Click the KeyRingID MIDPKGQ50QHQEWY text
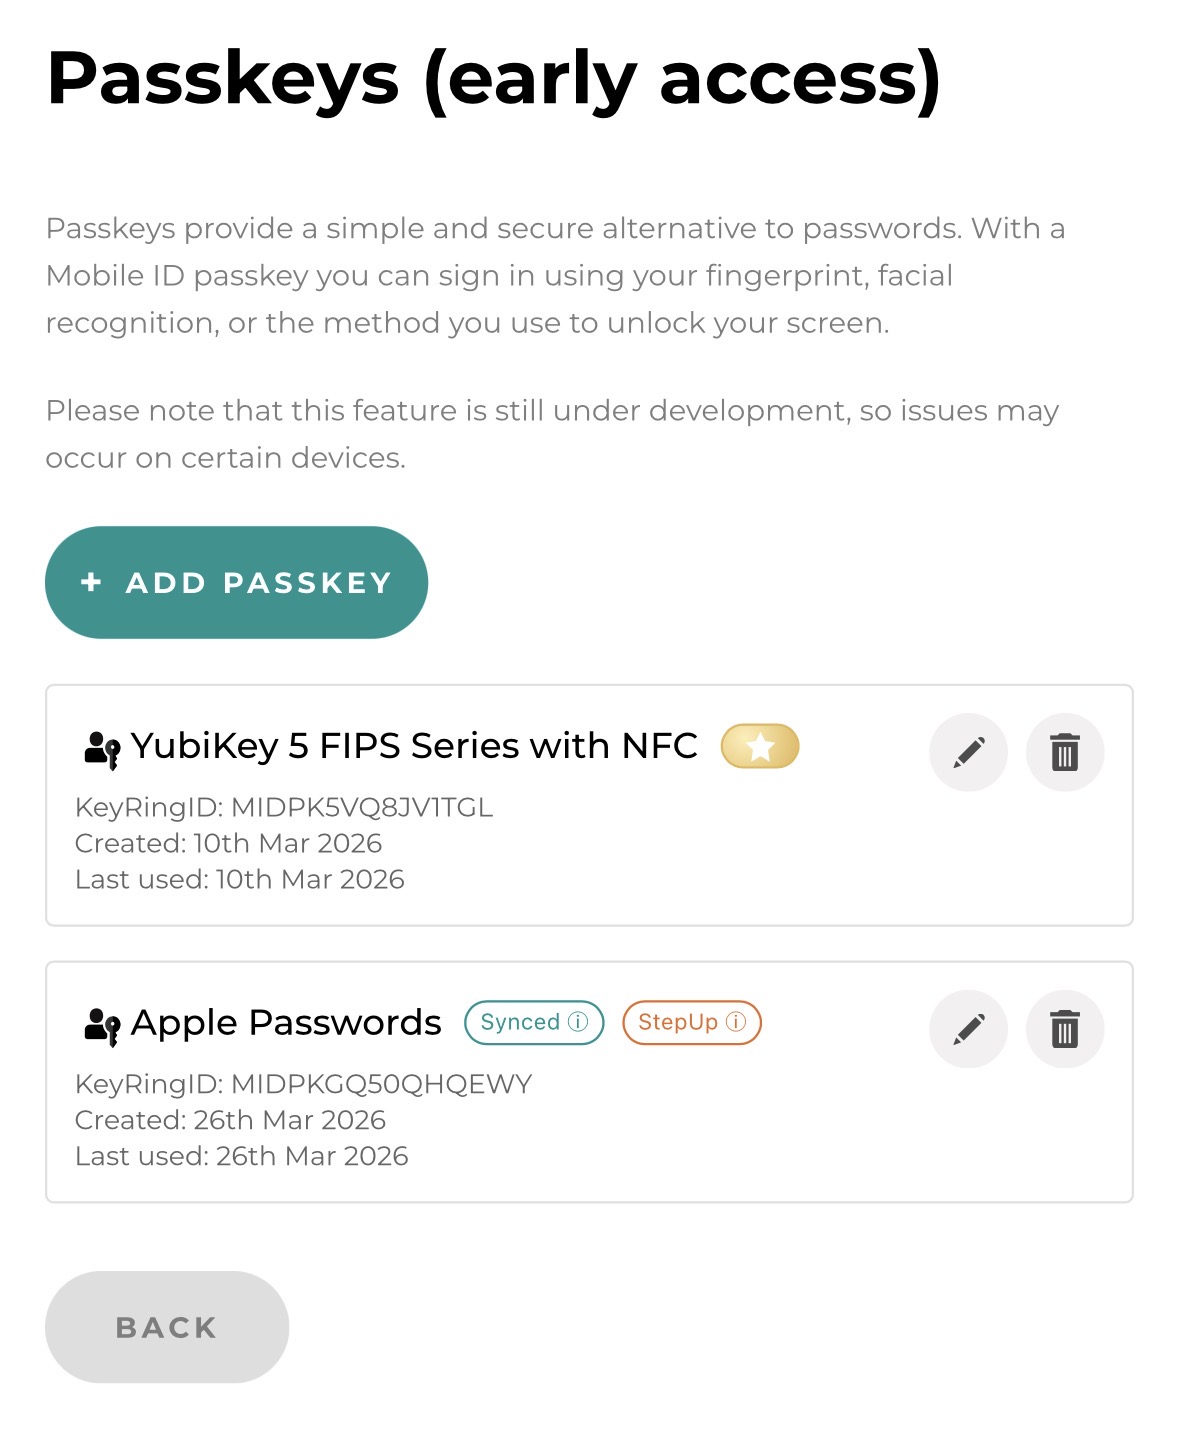 click(x=303, y=1083)
